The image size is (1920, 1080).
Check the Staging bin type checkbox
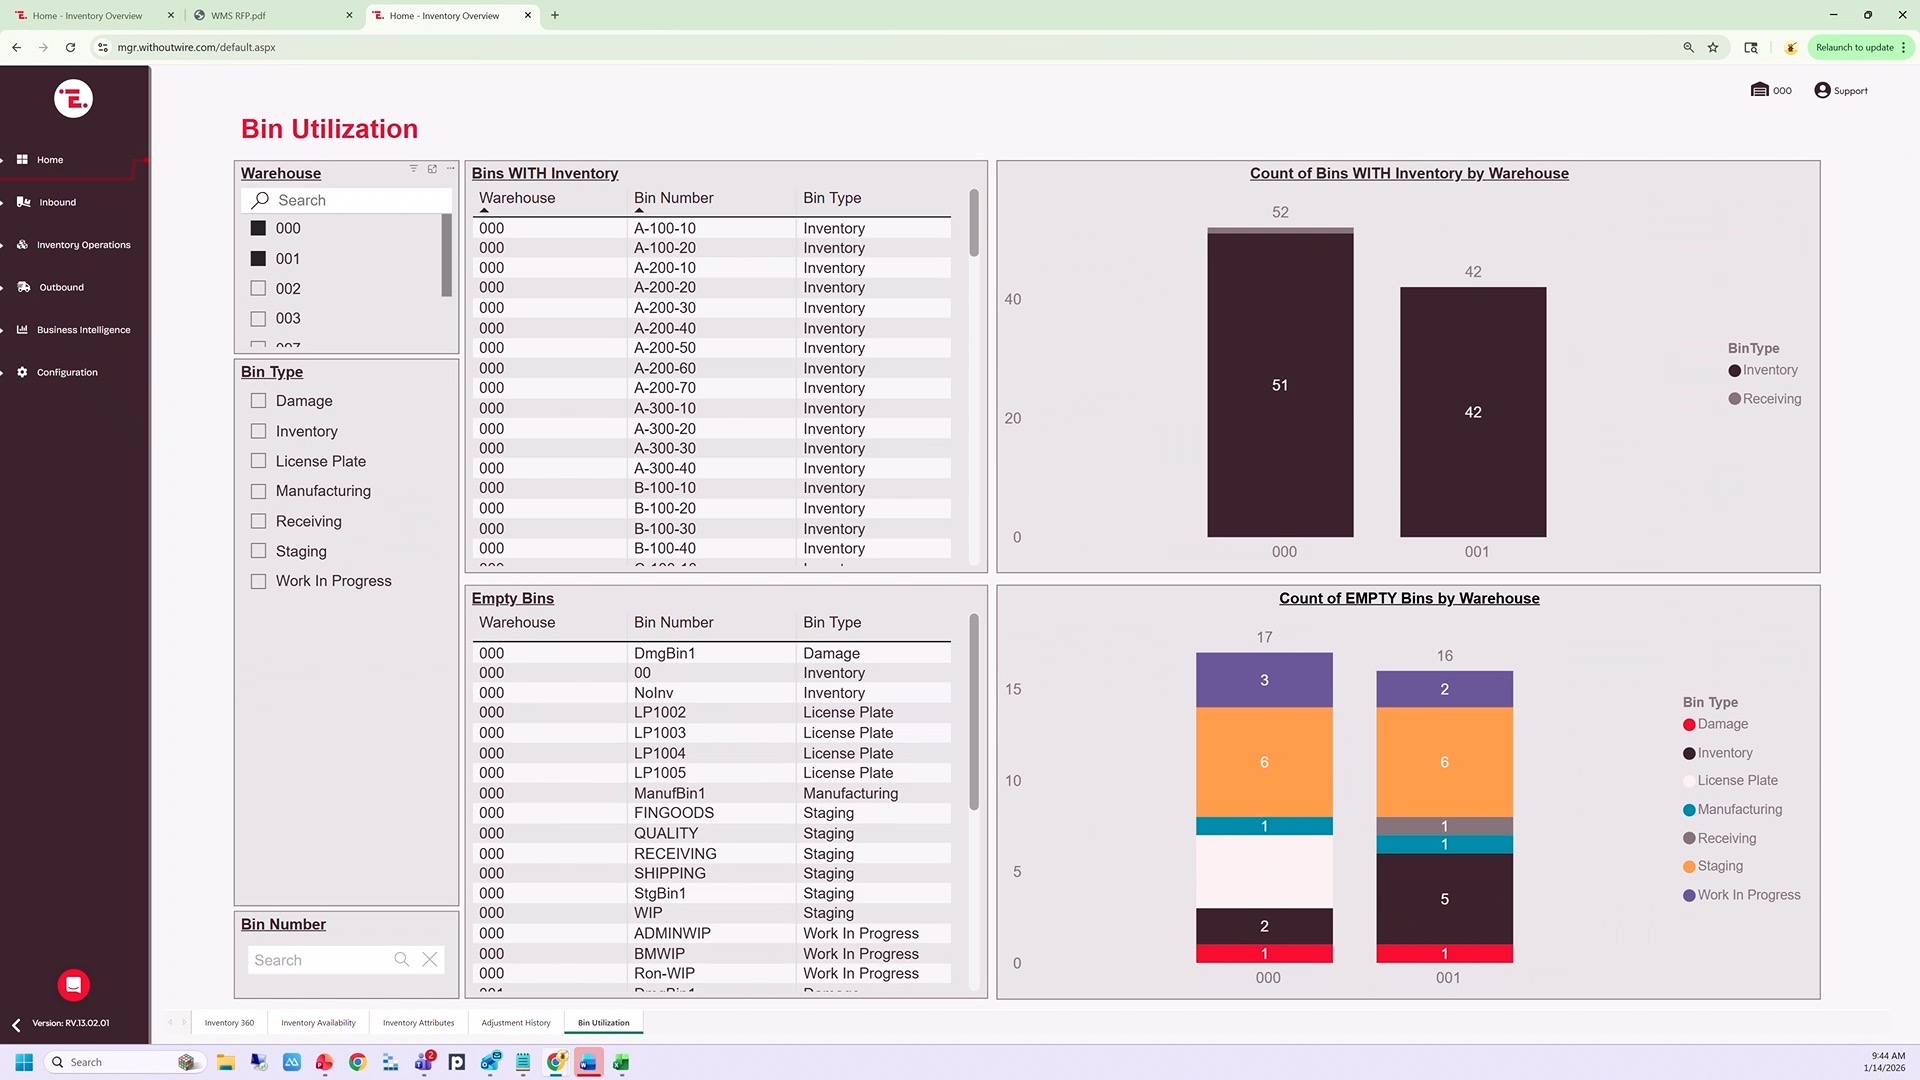[258, 551]
